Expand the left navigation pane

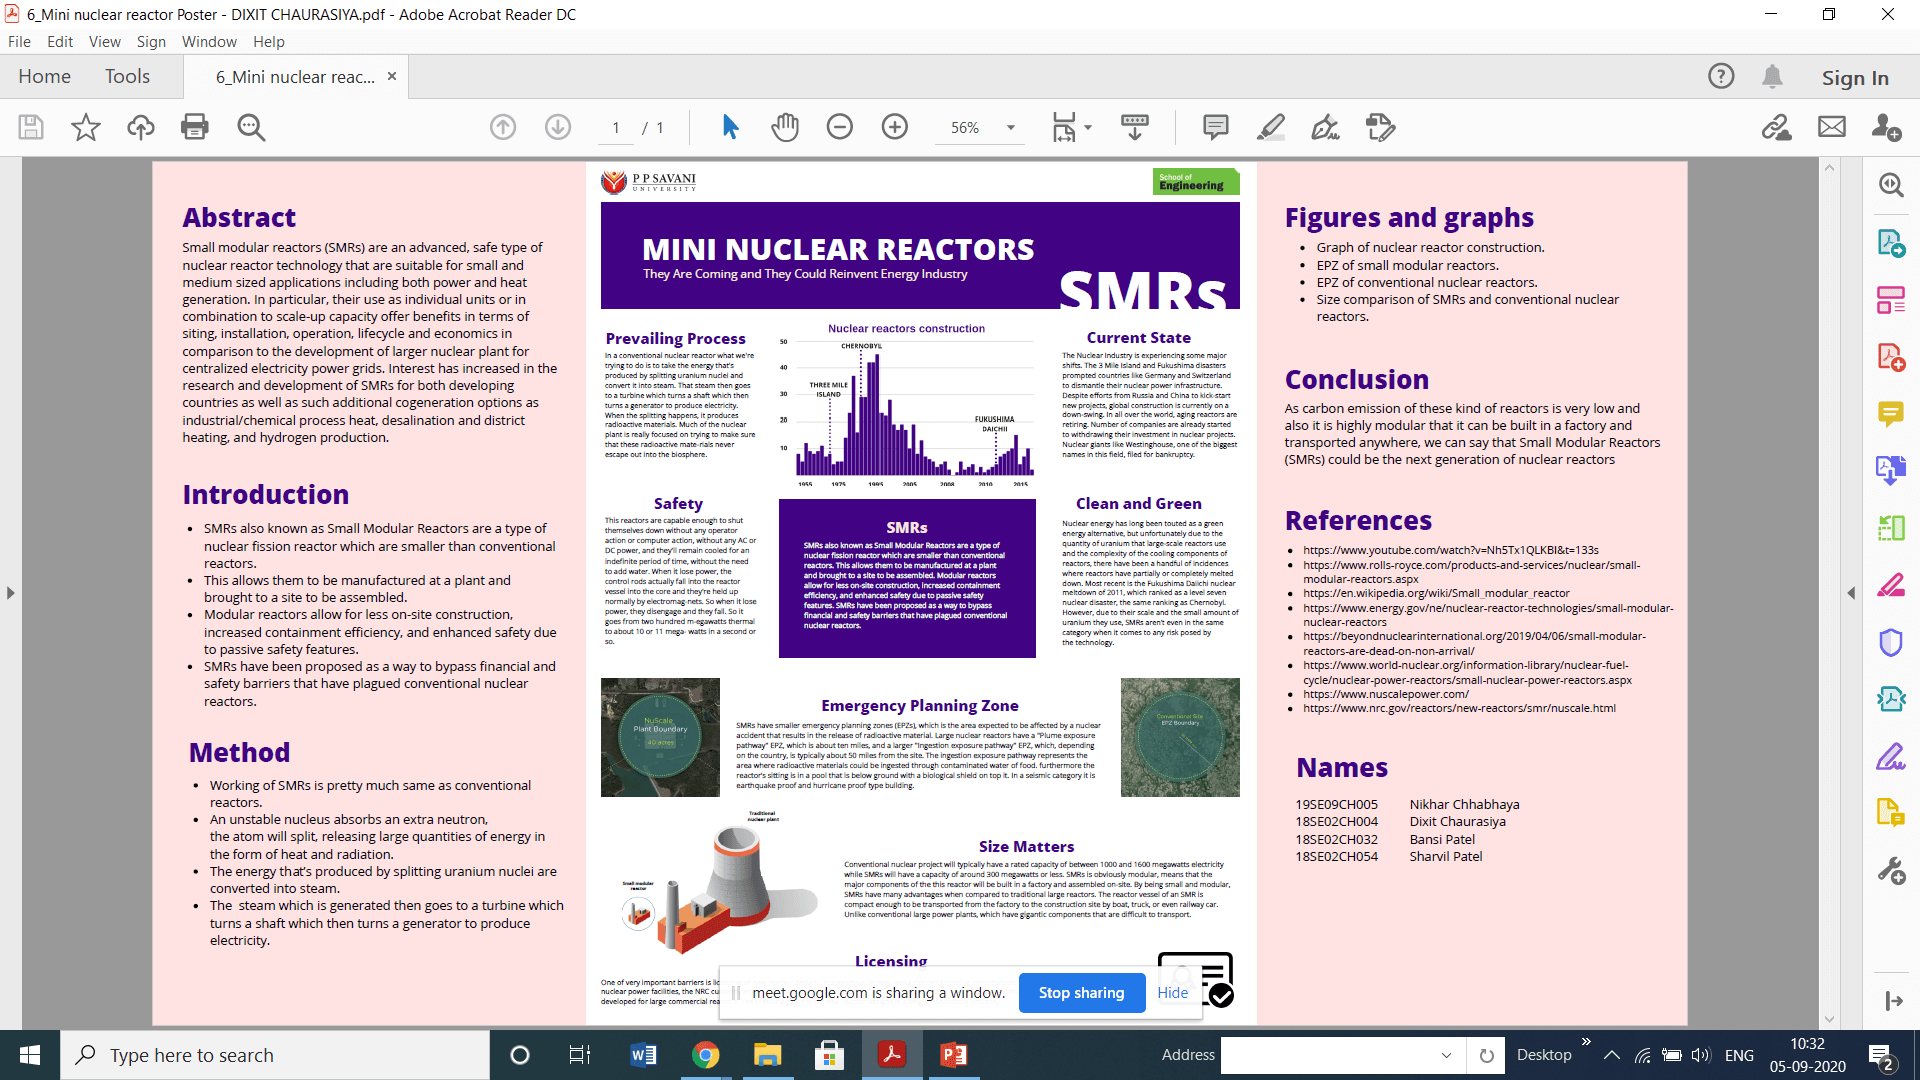pyautogui.click(x=10, y=593)
